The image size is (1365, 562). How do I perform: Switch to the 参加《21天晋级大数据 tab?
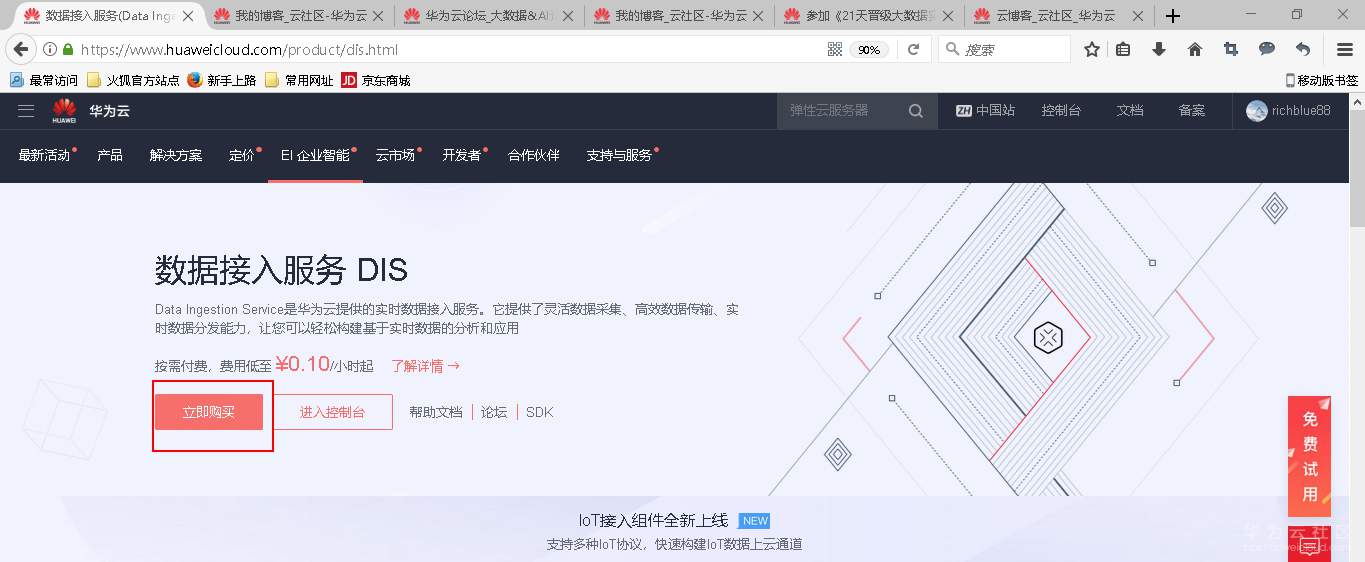click(869, 16)
